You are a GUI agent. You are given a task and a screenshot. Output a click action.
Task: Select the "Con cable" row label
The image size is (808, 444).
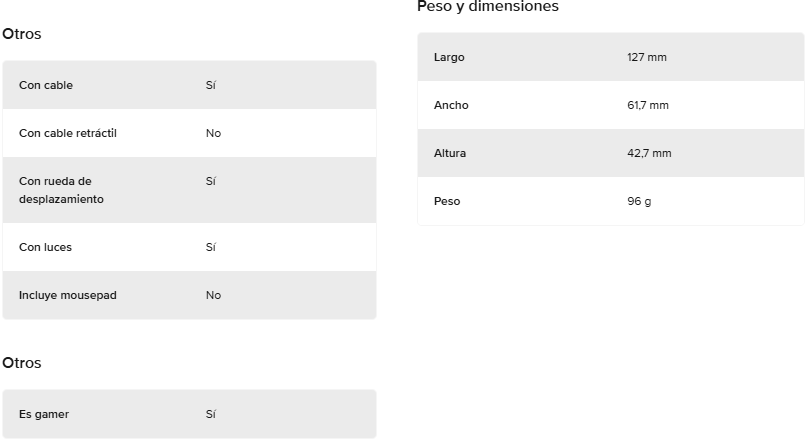tap(46, 85)
